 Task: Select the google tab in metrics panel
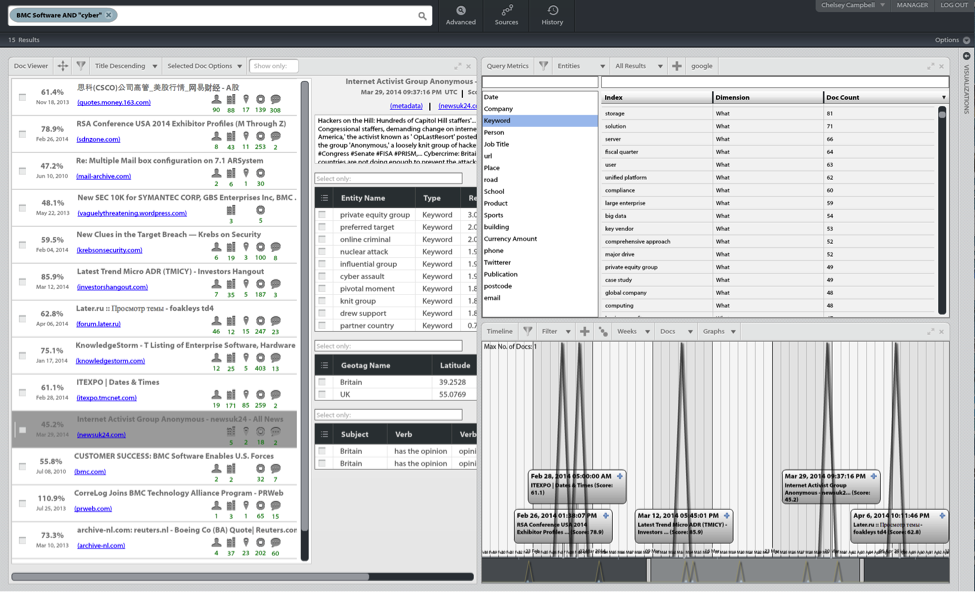pyautogui.click(x=701, y=66)
